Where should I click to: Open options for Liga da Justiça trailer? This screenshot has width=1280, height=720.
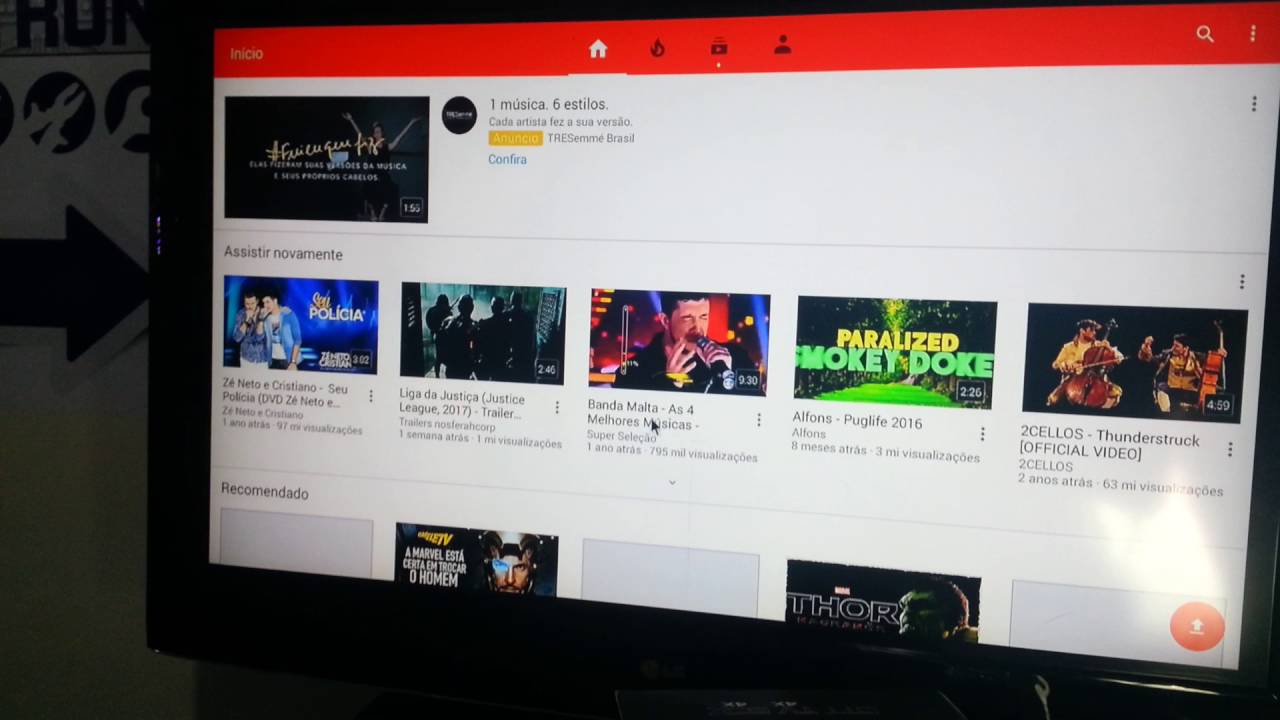coord(557,407)
